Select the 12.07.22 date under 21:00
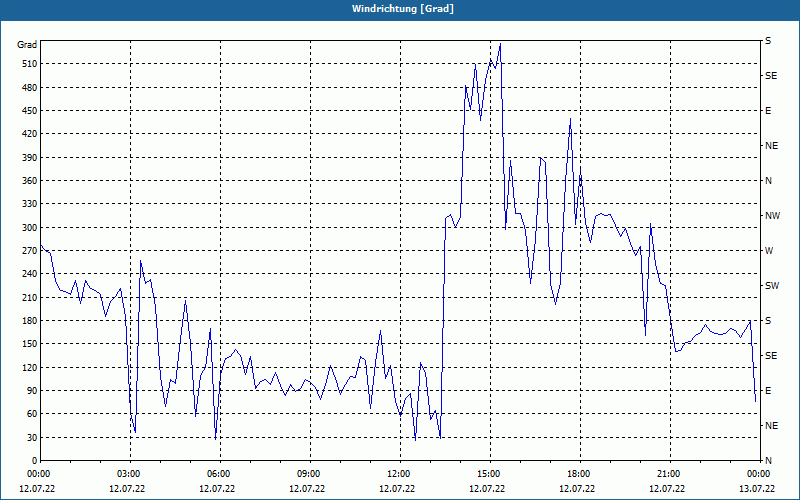800x500 pixels. click(x=667, y=489)
